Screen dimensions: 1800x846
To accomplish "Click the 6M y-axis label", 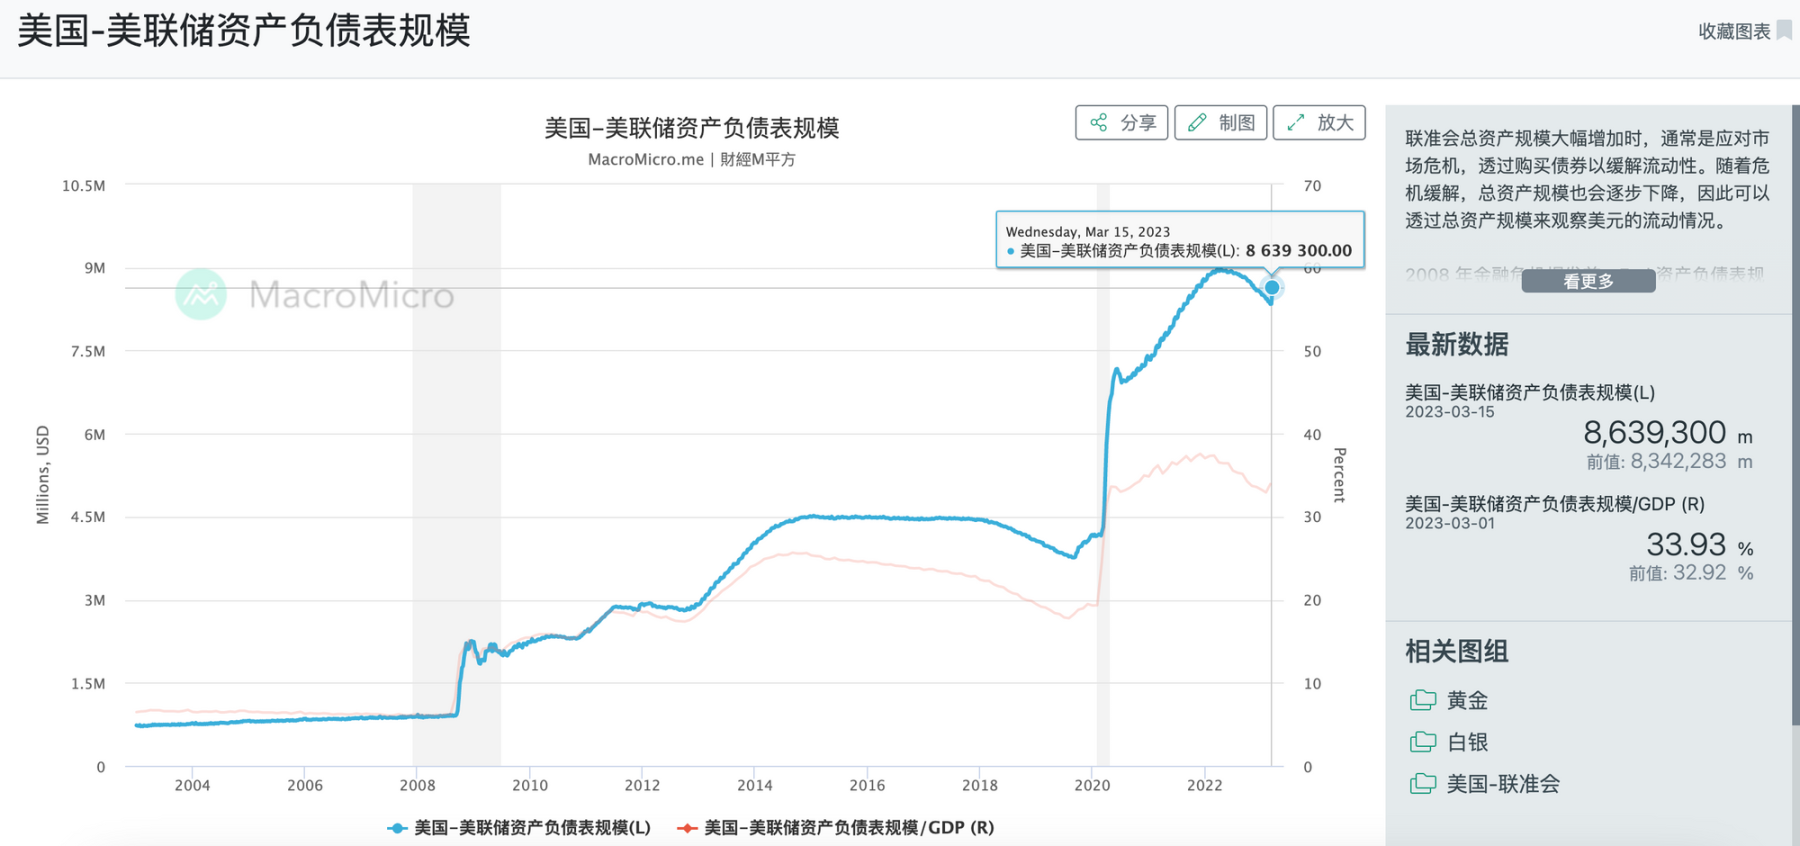I will (95, 435).
